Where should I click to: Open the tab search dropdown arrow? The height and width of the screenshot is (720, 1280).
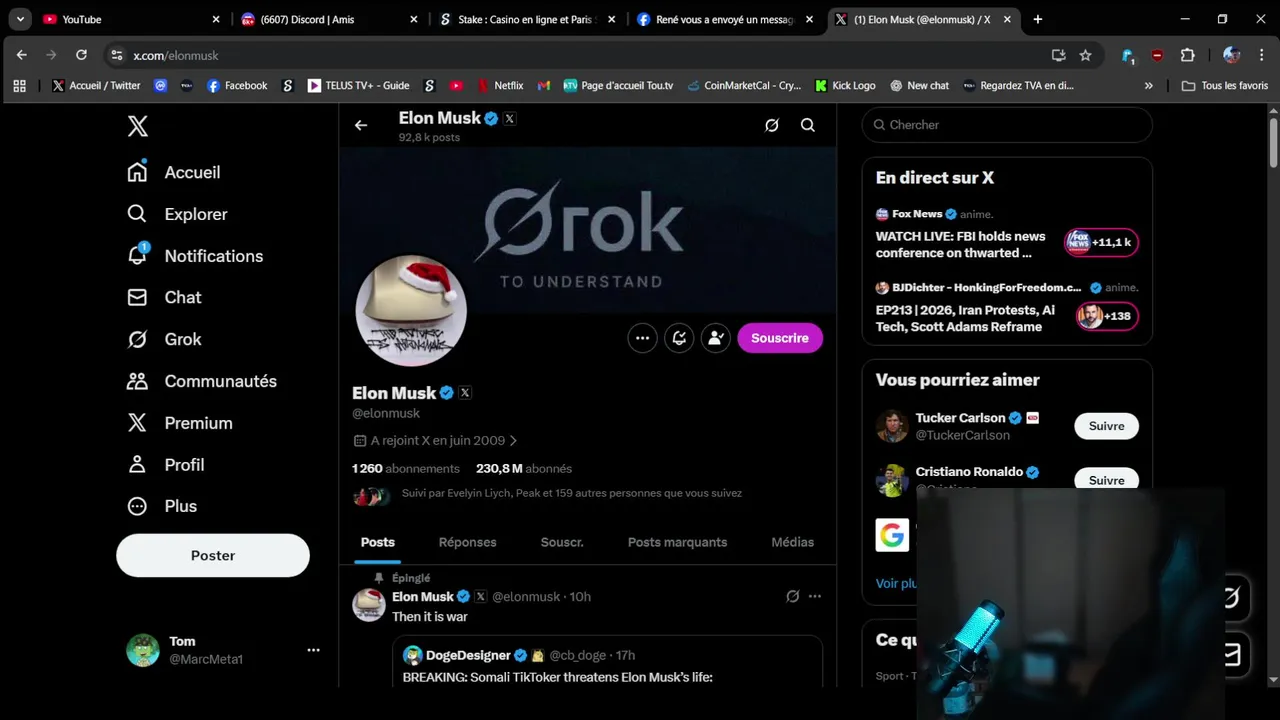(20, 19)
